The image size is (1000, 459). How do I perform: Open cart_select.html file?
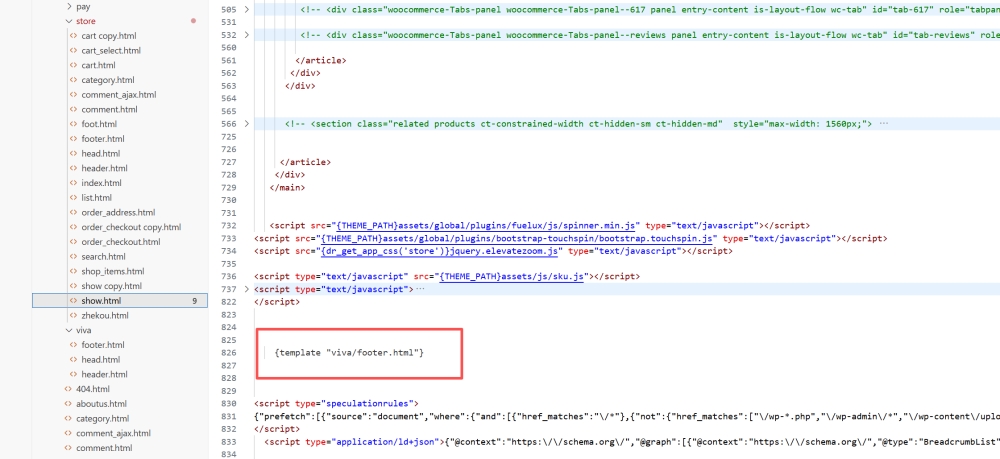pyautogui.click(x=111, y=50)
